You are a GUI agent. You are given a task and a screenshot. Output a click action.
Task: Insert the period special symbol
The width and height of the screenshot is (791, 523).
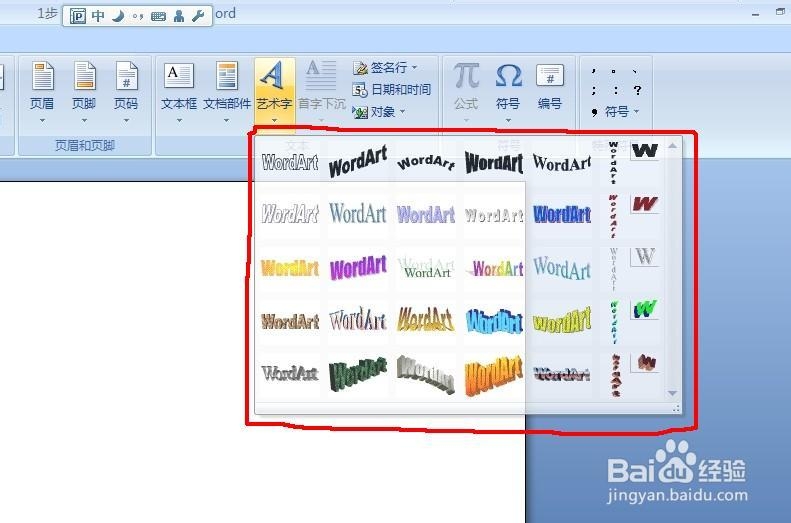[x=613, y=72]
